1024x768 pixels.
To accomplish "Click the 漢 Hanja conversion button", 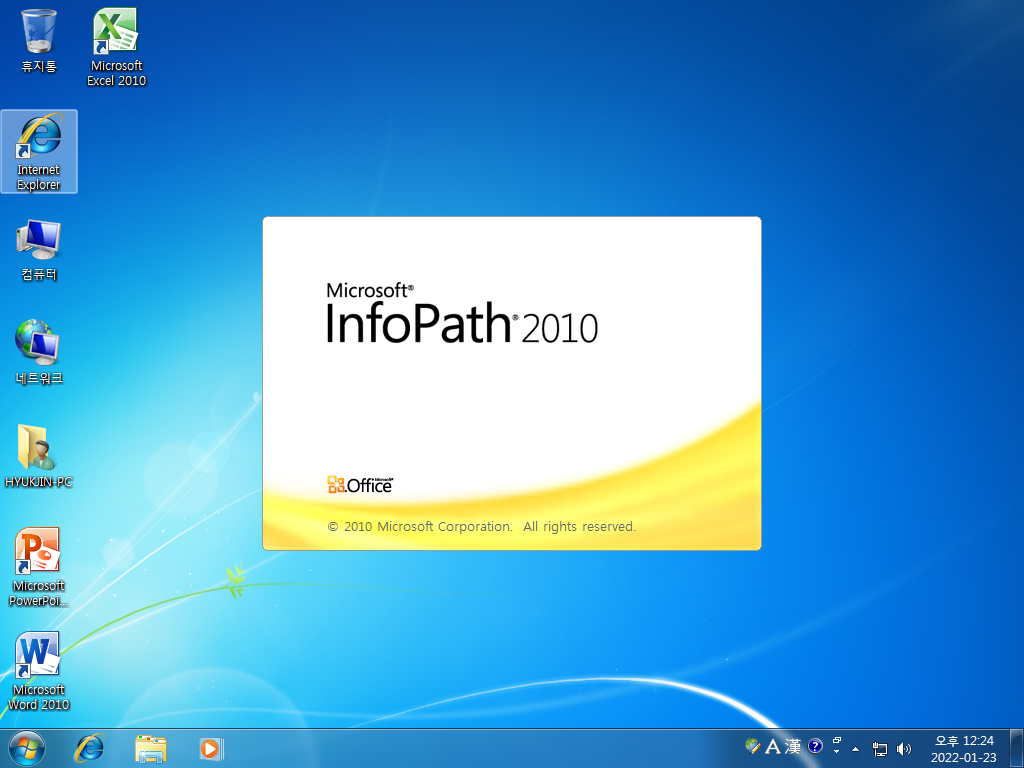I will point(793,746).
